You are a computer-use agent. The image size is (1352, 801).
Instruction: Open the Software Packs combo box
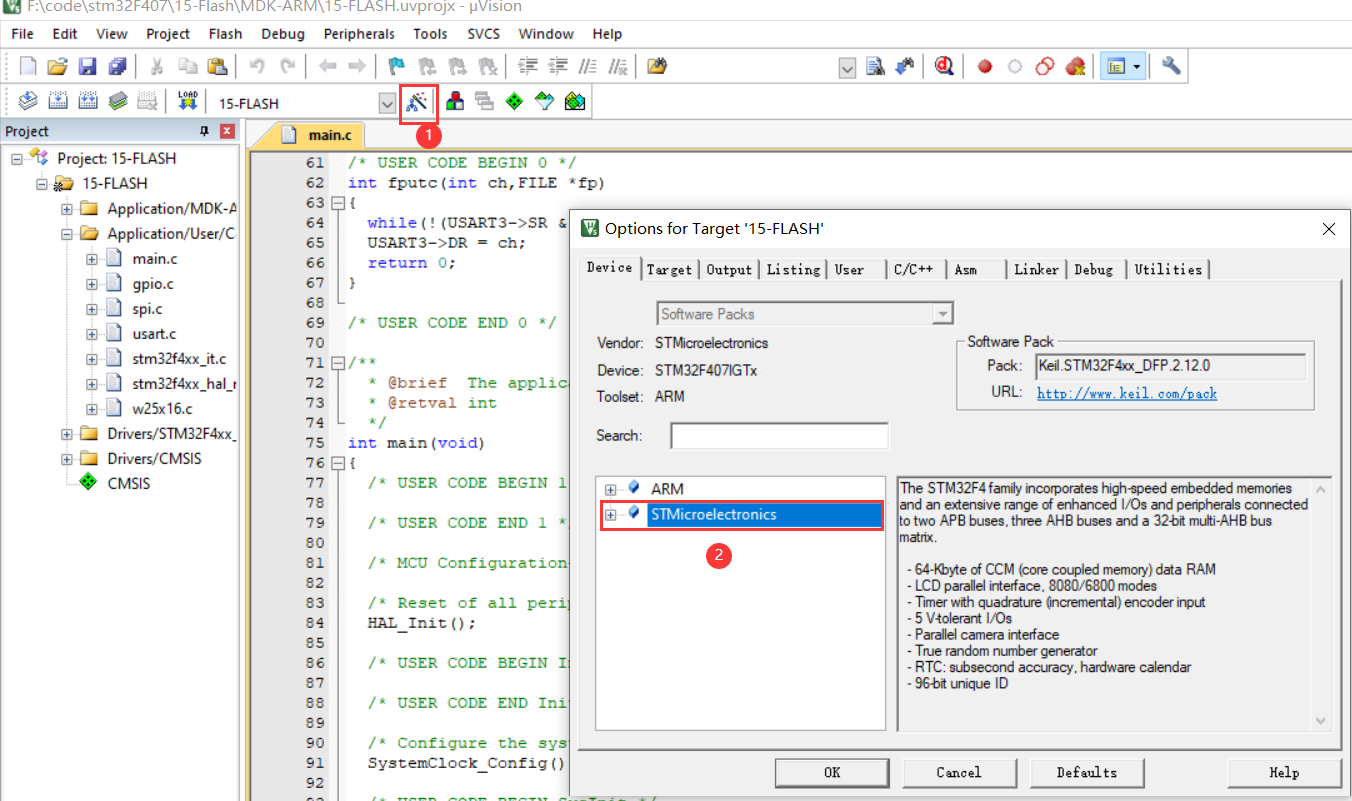pos(805,314)
